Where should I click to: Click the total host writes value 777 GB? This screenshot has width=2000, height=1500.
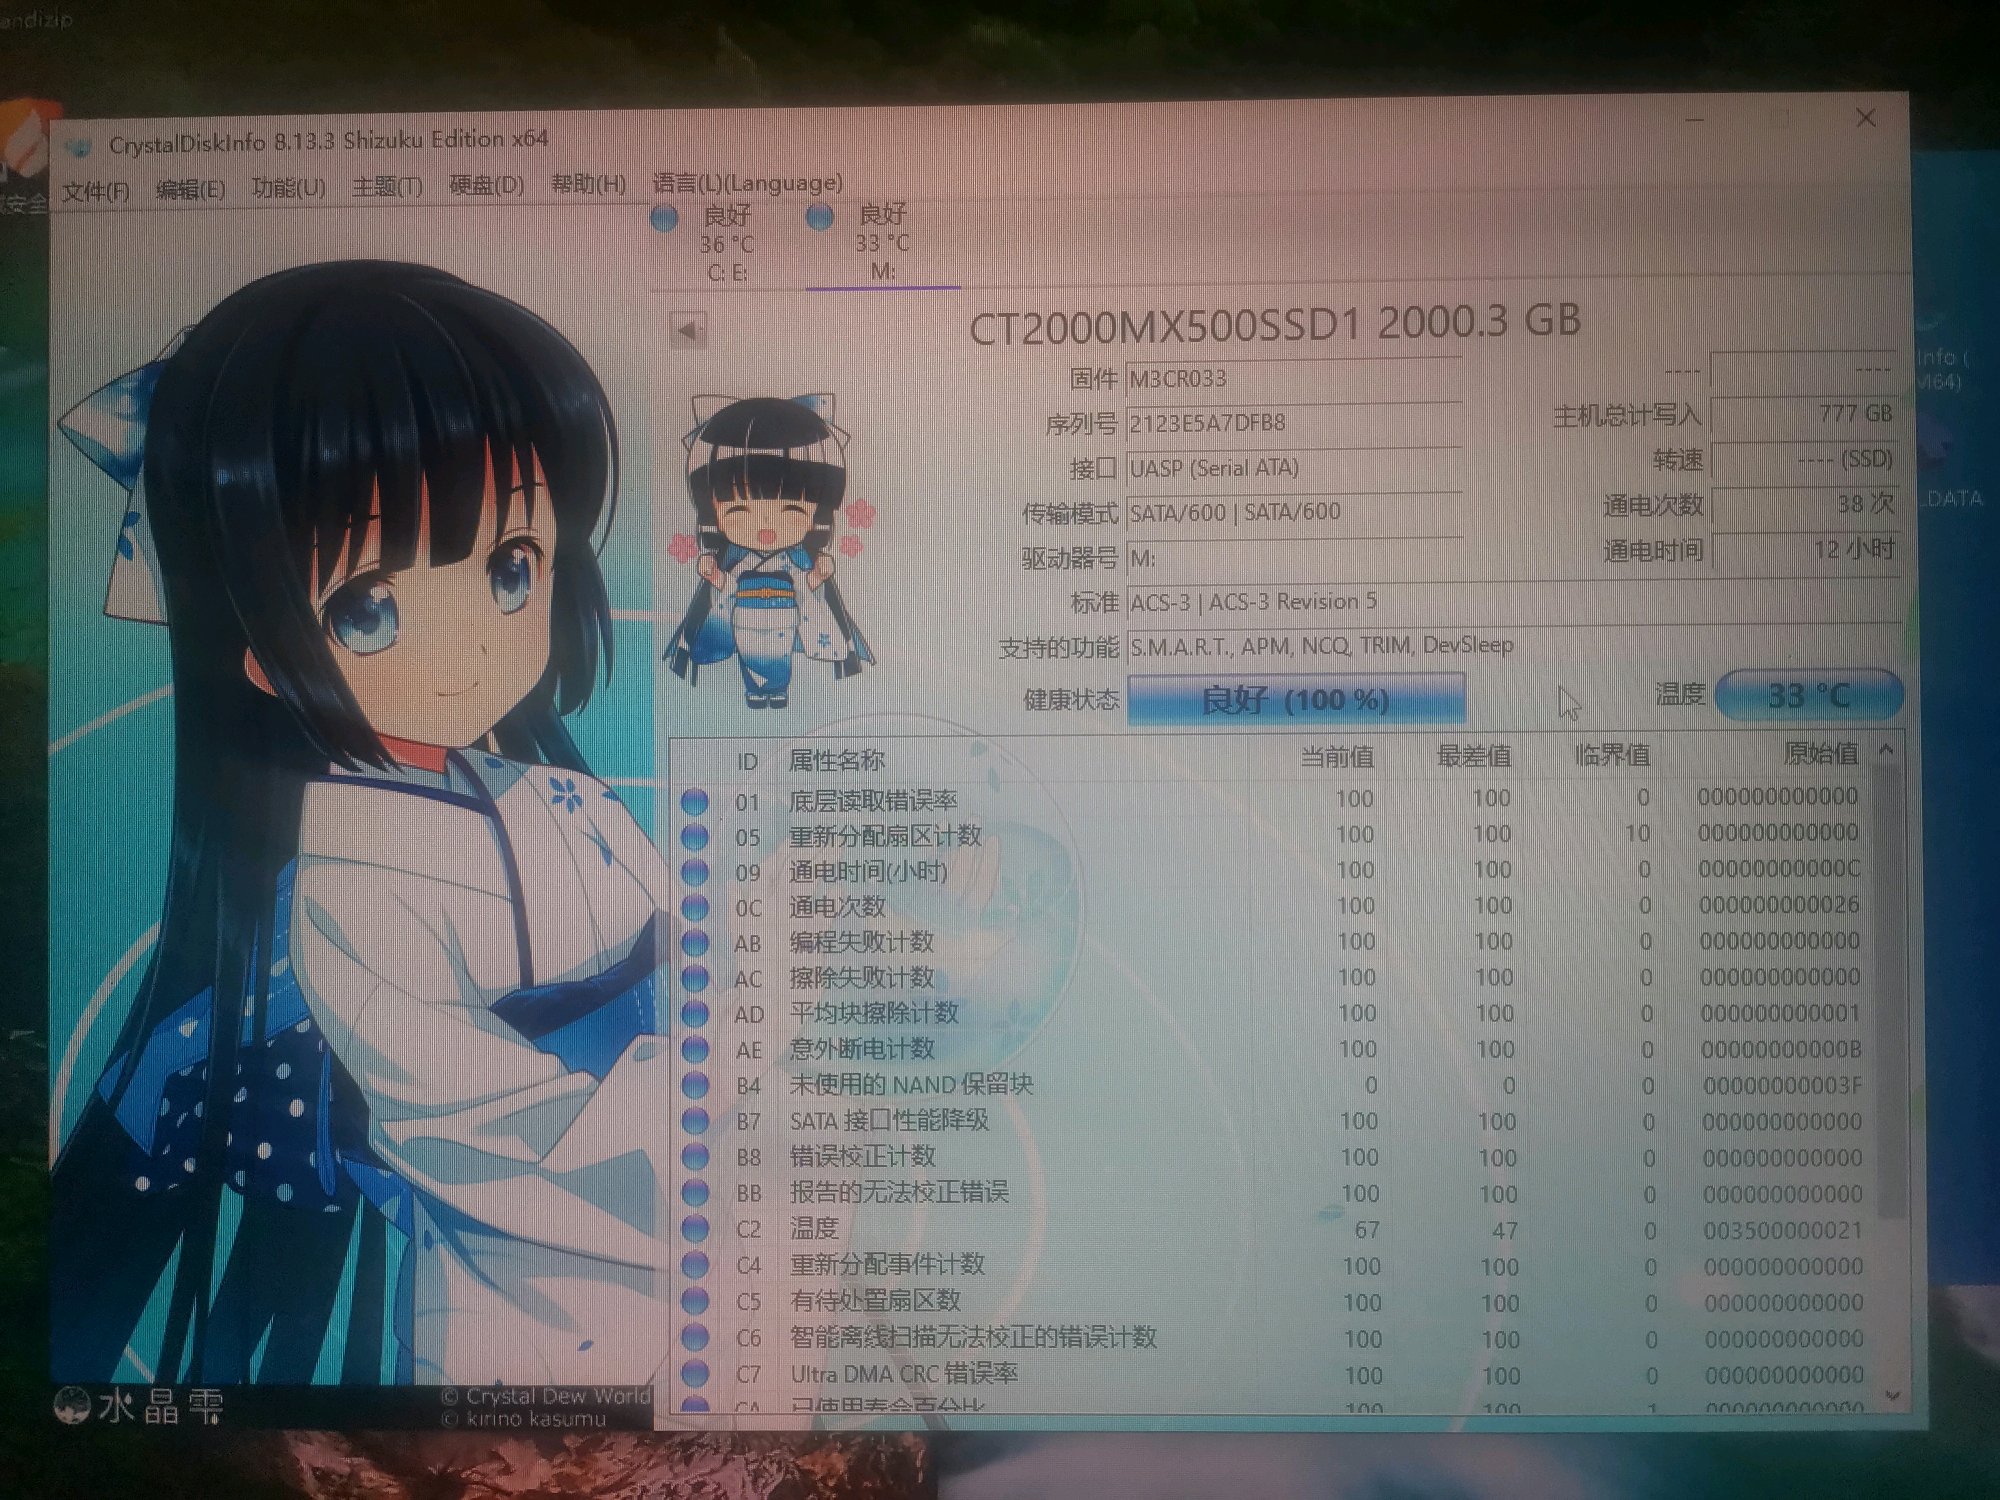click(x=1805, y=414)
